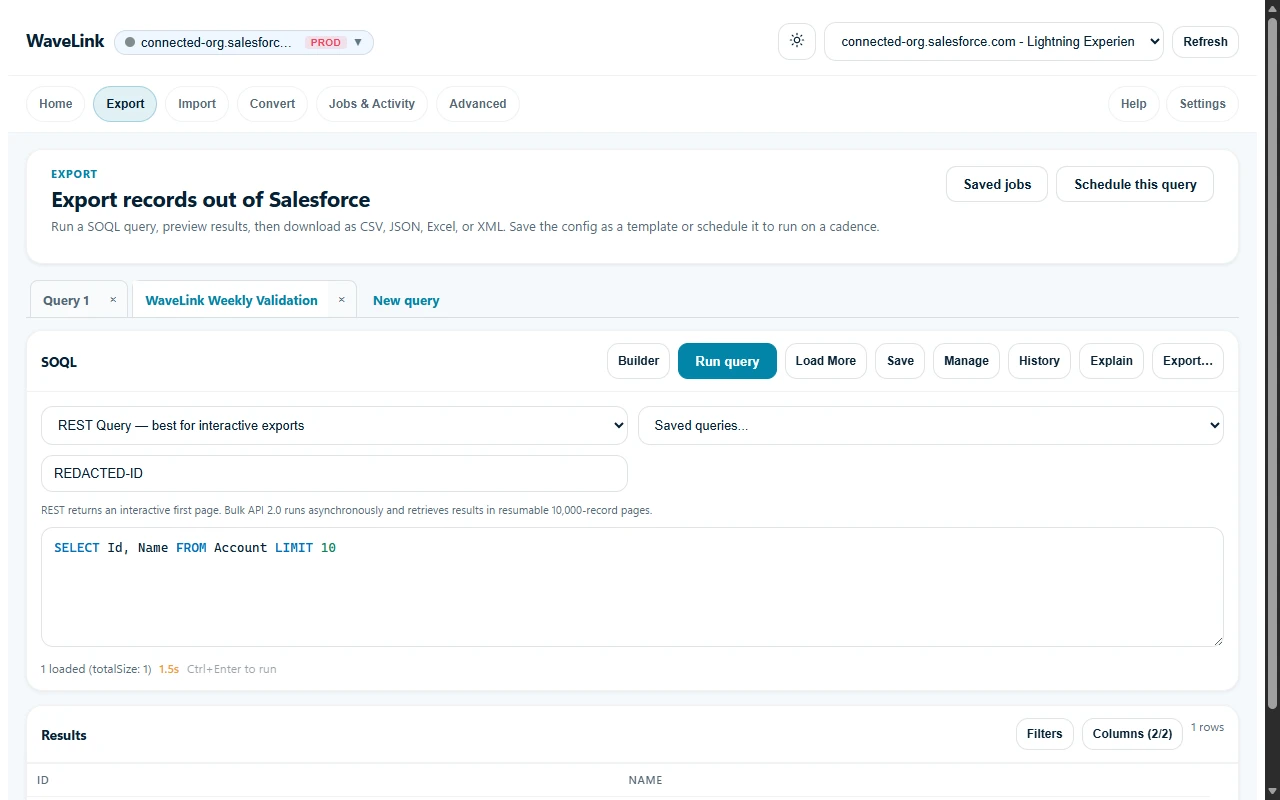Screen dimensions: 1280x800
Task: Select the WaveLink Weekly Validation tab
Action: [x=232, y=300]
